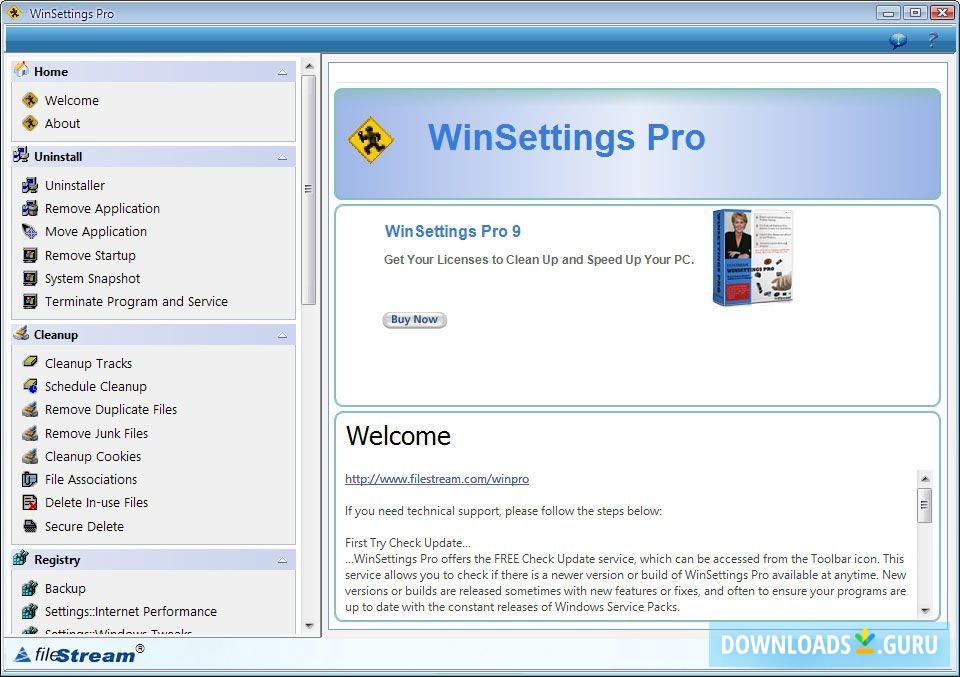Click the Welcome text scrollbar up arrow
The height and width of the screenshot is (677, 960).
[x=925, y=479]
